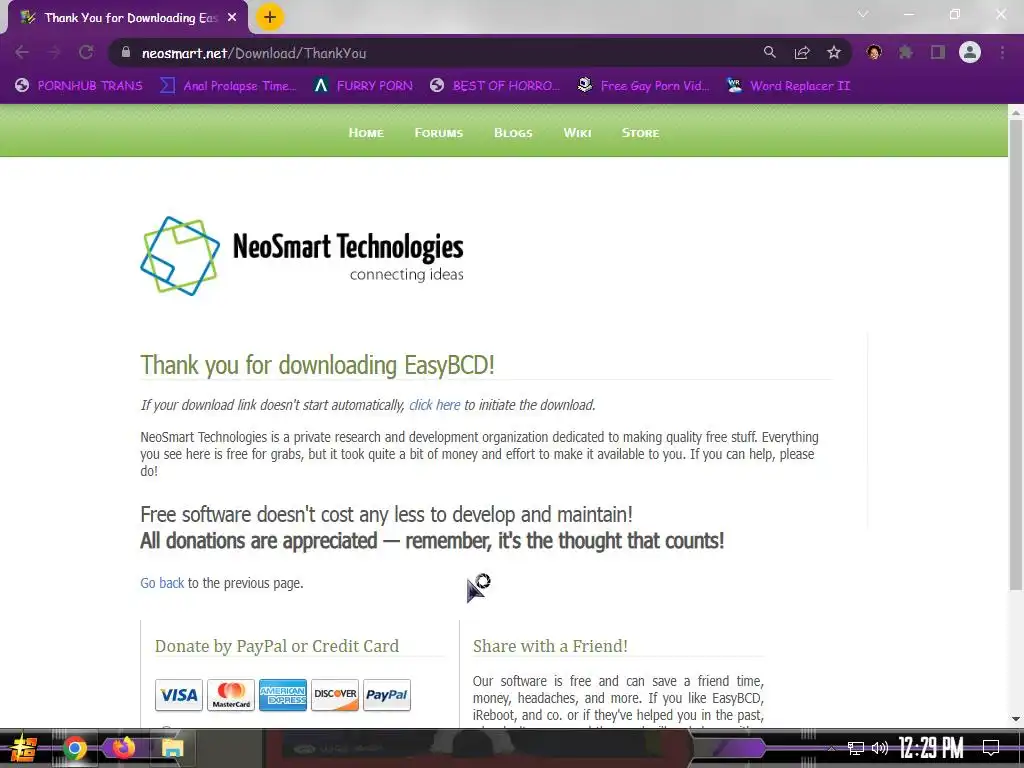
Task: Open the Forums nav item
Action: [439, 133]
